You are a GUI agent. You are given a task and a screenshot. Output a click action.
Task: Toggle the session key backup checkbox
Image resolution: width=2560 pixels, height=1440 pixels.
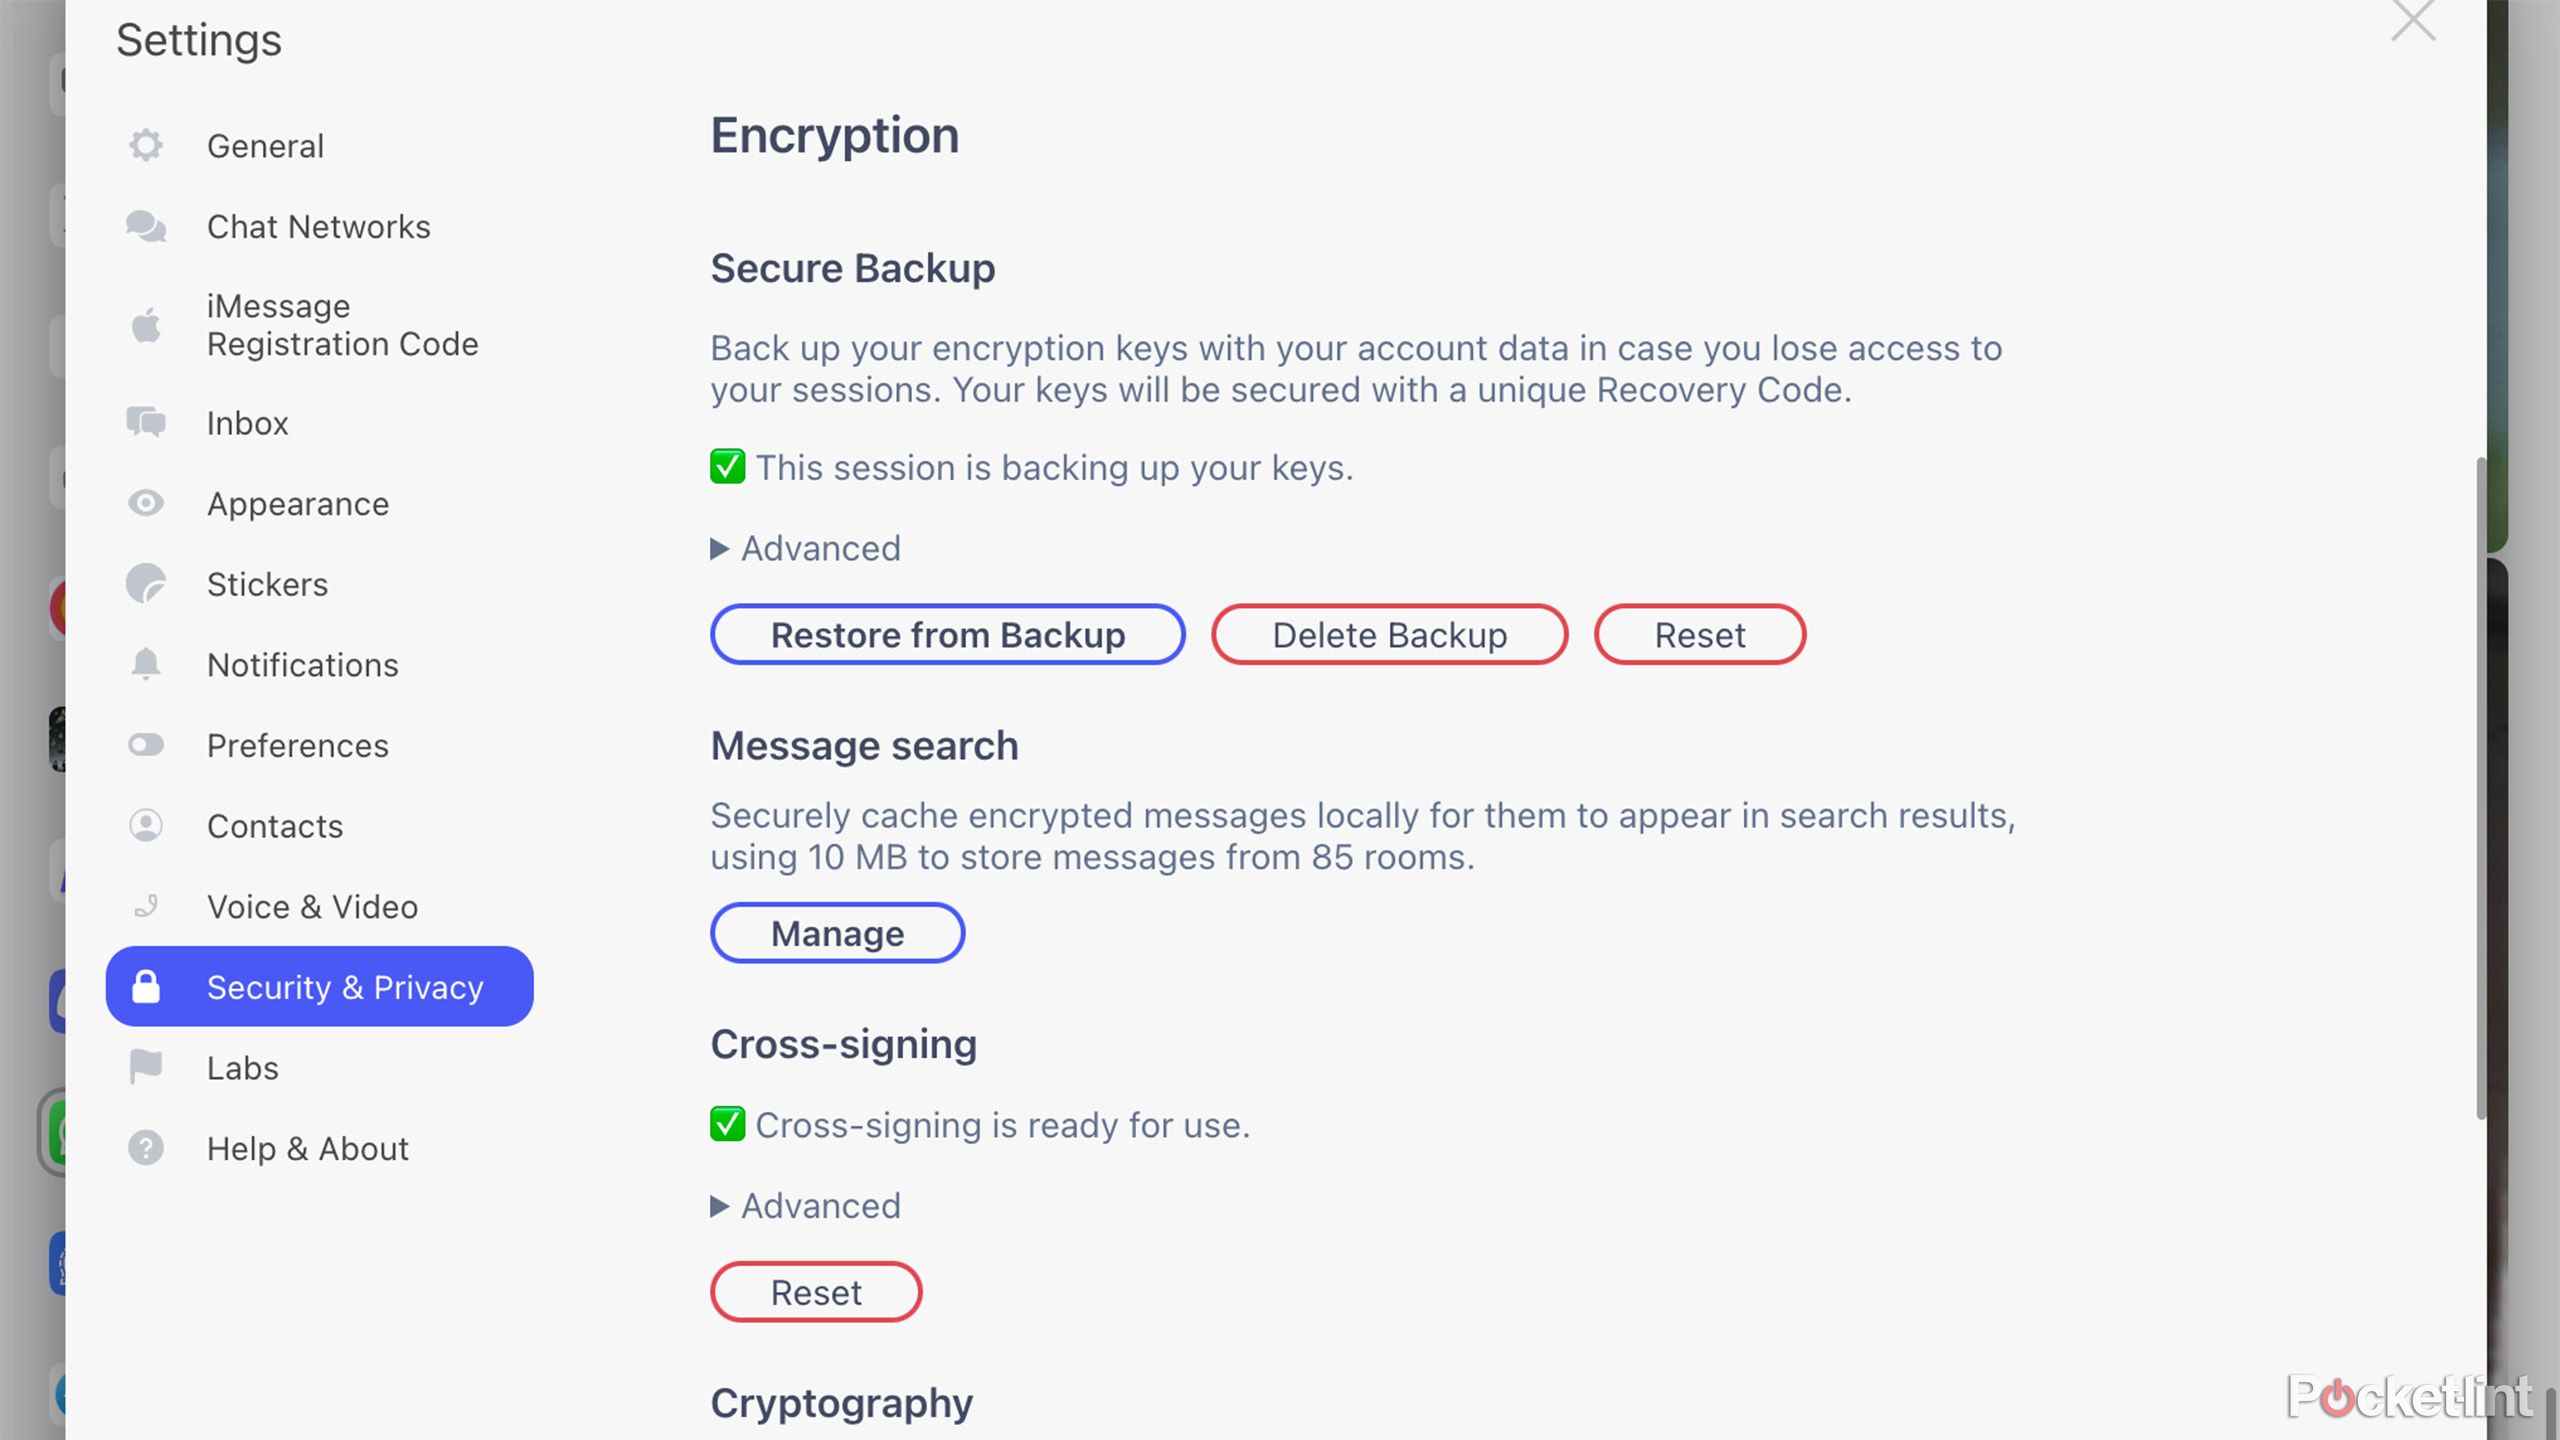tap(726, 468)
